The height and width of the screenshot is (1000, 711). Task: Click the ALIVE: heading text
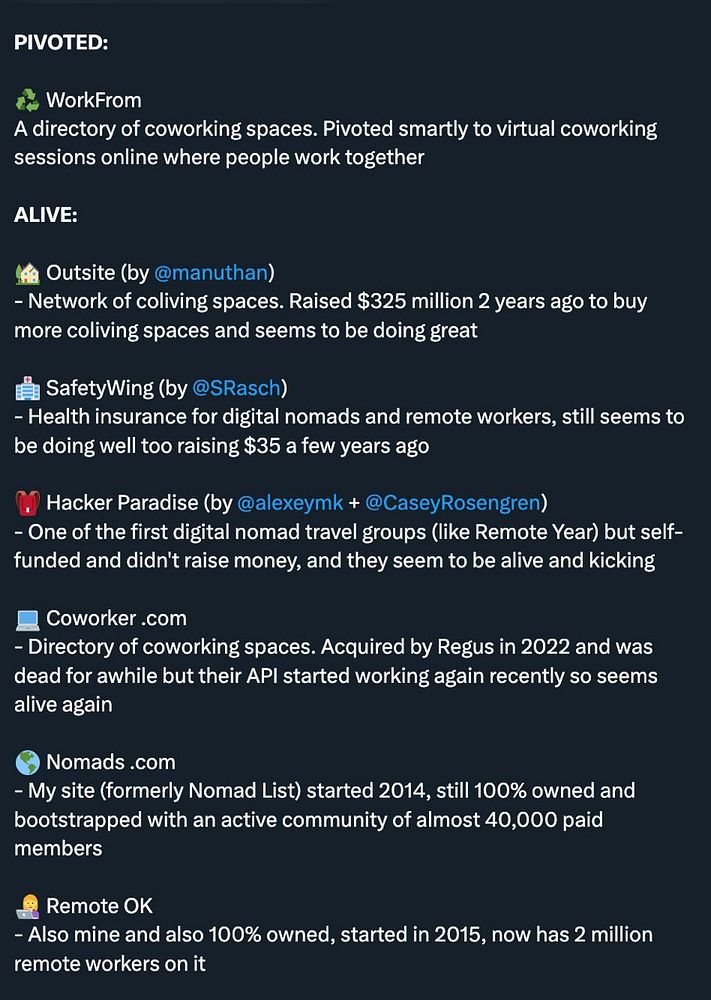pyautogui.click(x=46, y=215)
